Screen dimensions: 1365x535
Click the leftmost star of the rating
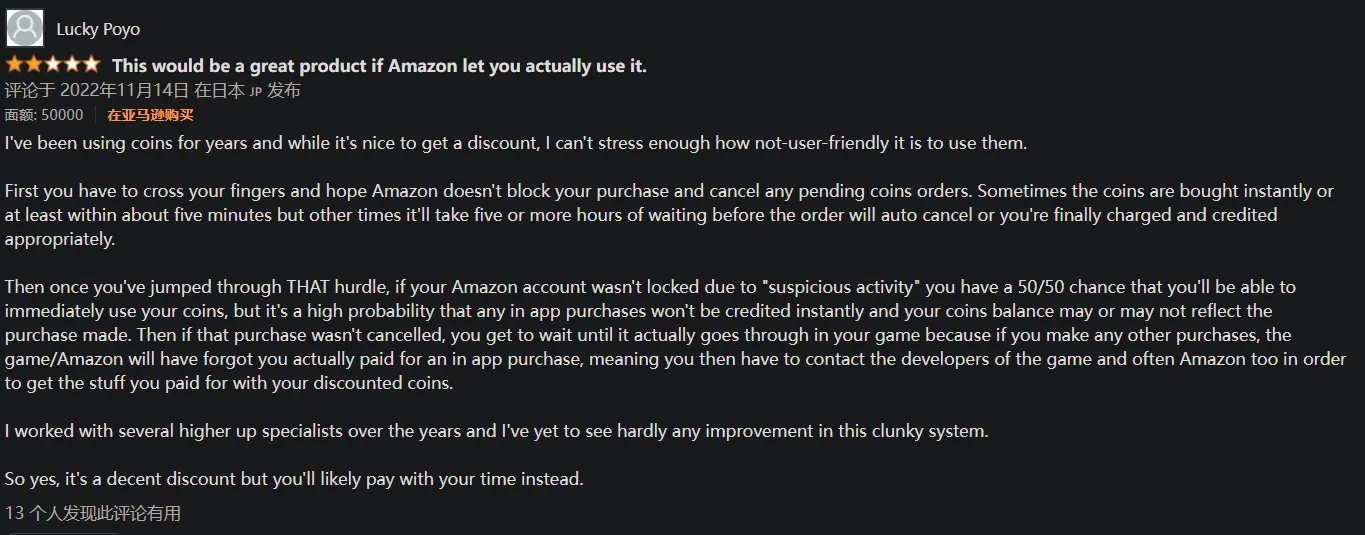point(14,65)
